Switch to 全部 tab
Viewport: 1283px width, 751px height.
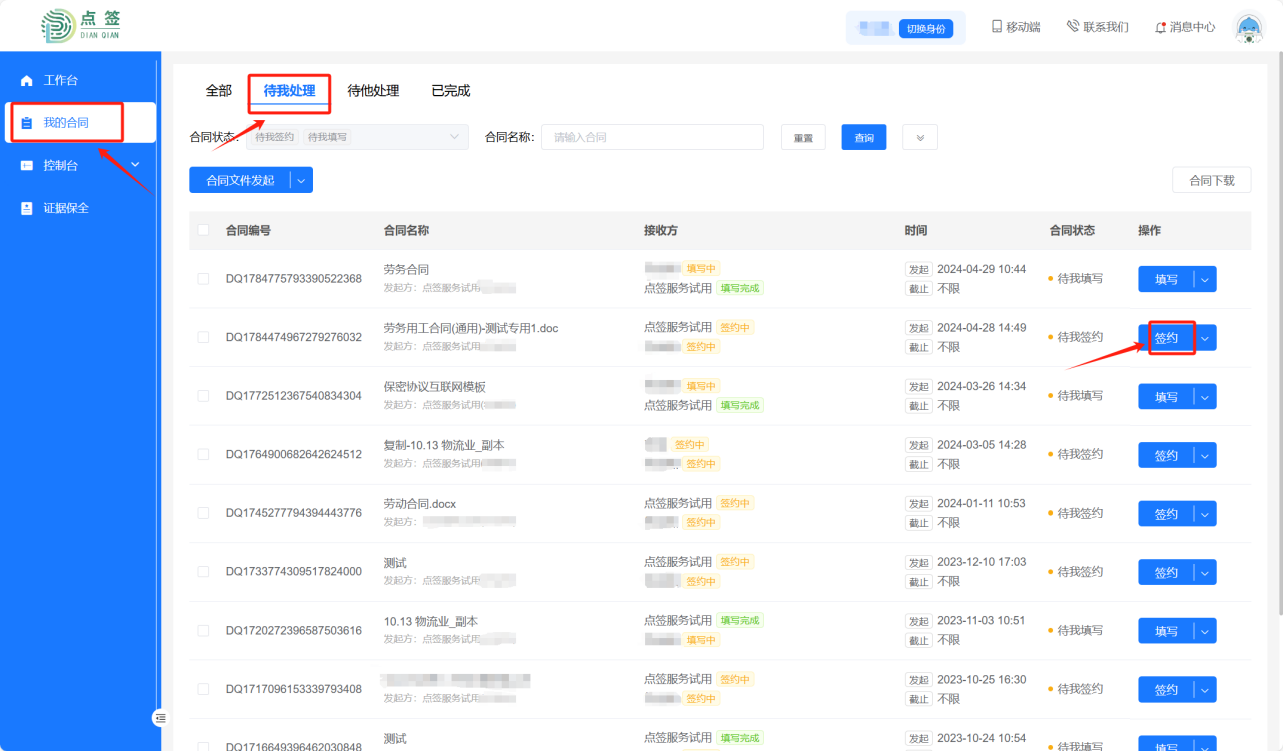[218, 91]
